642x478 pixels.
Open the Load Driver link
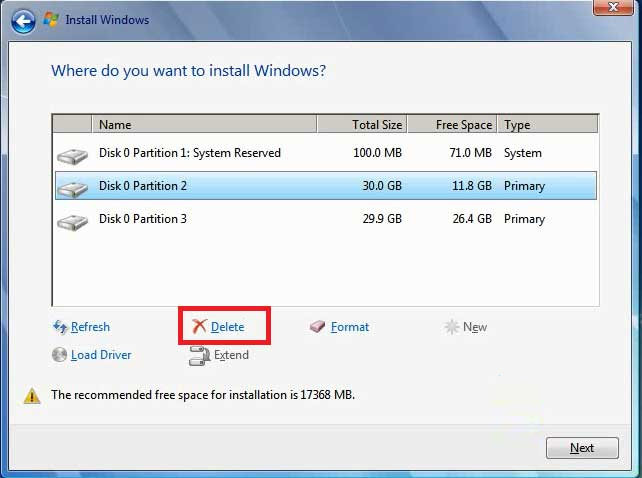101,355
